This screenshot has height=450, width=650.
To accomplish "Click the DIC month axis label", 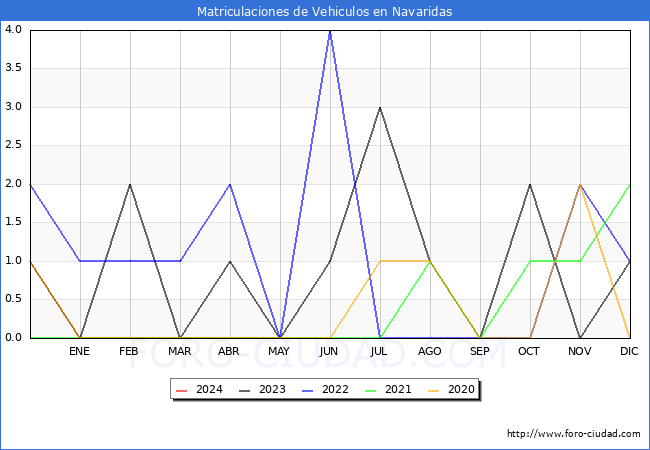I will click(x=629, y=351).
